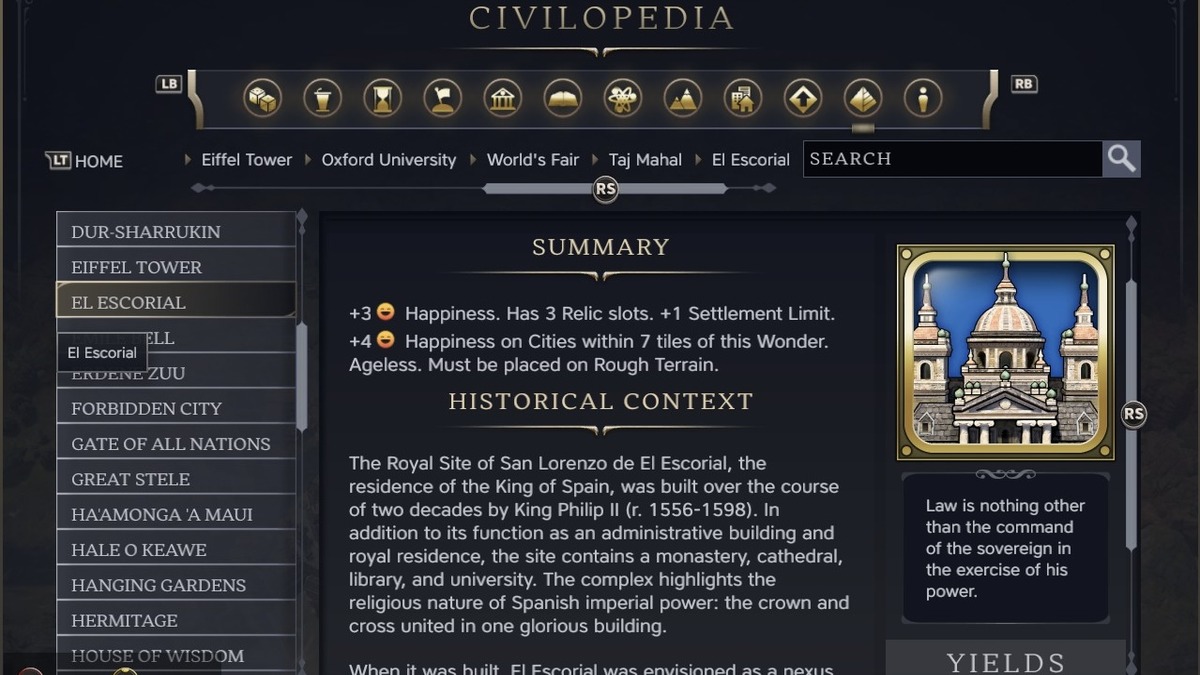This screenshot has width=1200, height=675.
Task: Click the El Escorial wonder image
Action: (1006, 352)
